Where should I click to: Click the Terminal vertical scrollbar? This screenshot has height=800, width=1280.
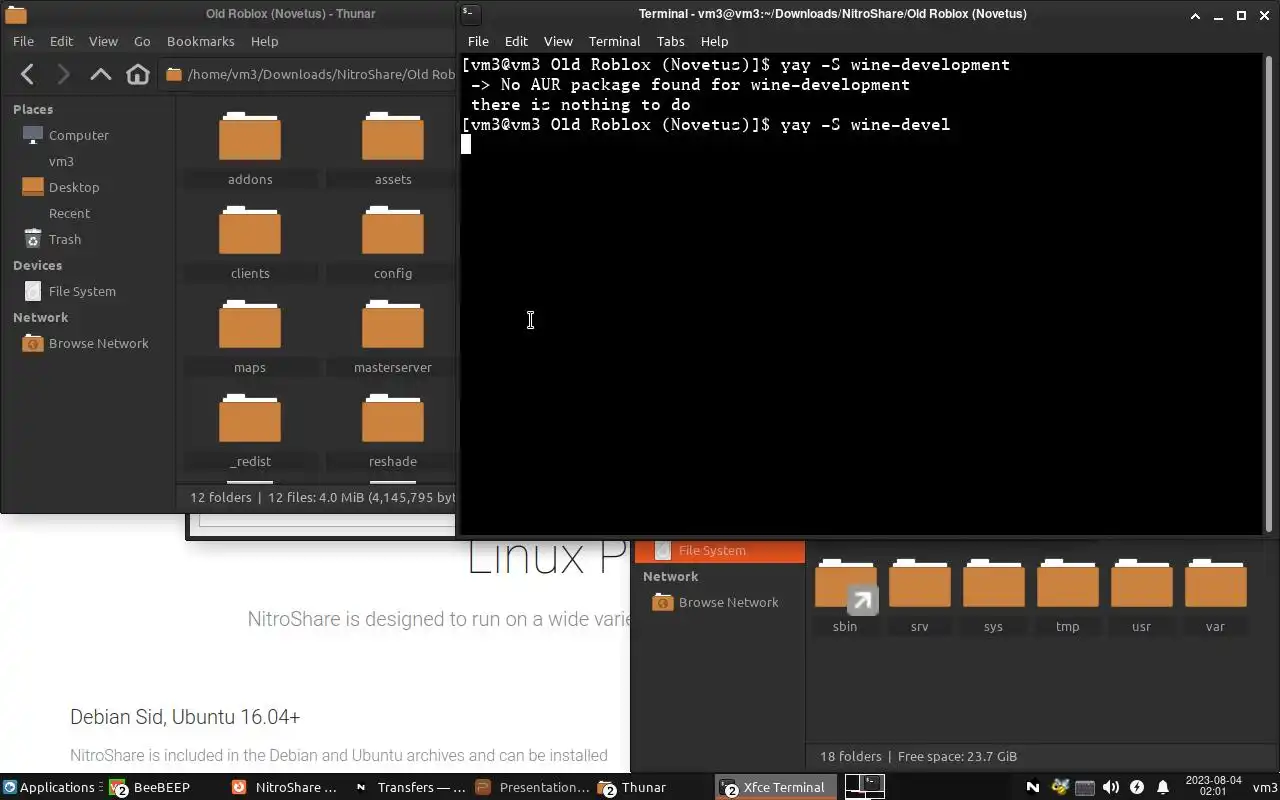[1269, 293]
